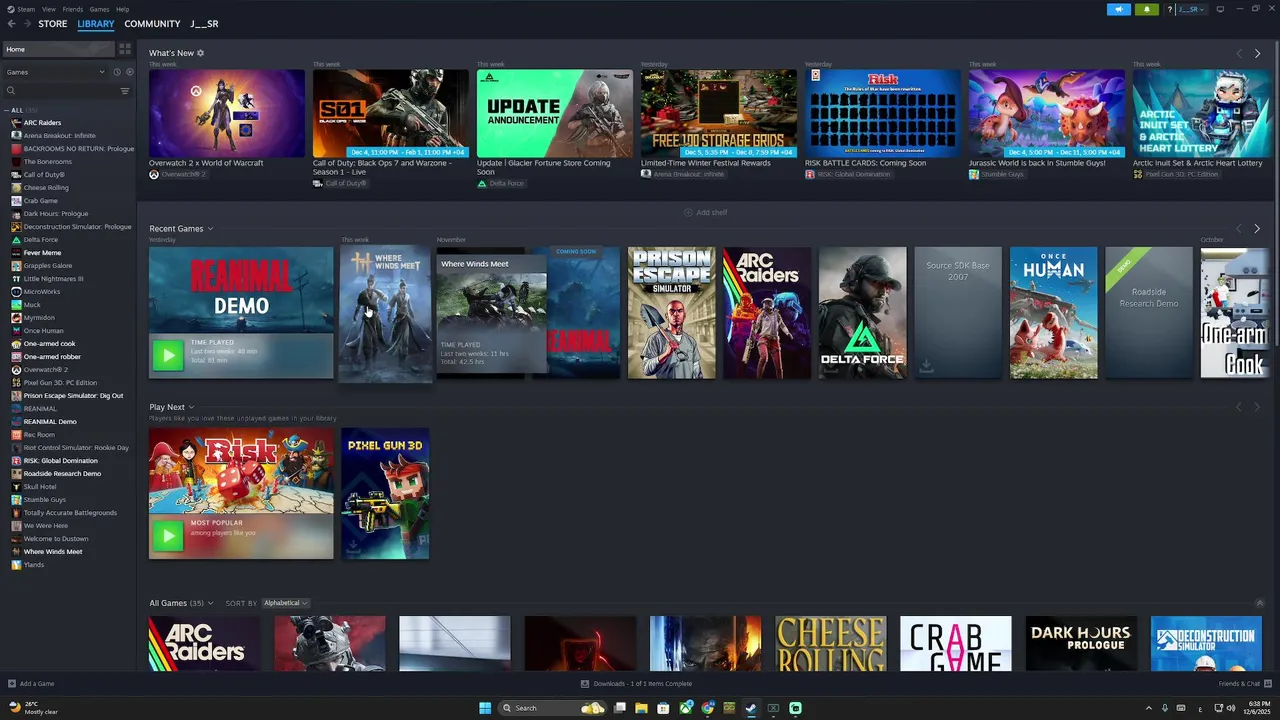Open the green notifications bell
This screenshot has height=720, width=1280.
click(x=1146, y=9)
